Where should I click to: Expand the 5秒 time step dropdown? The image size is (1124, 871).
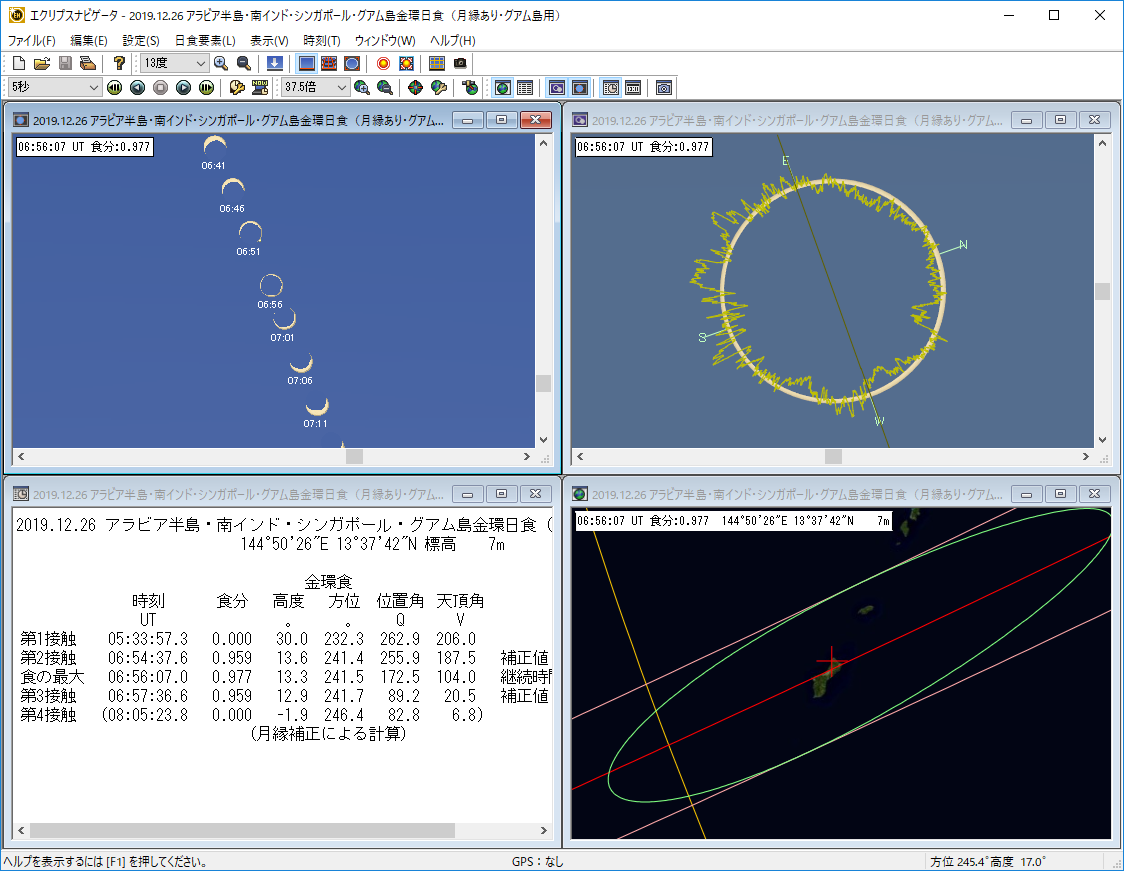[95, 87]
